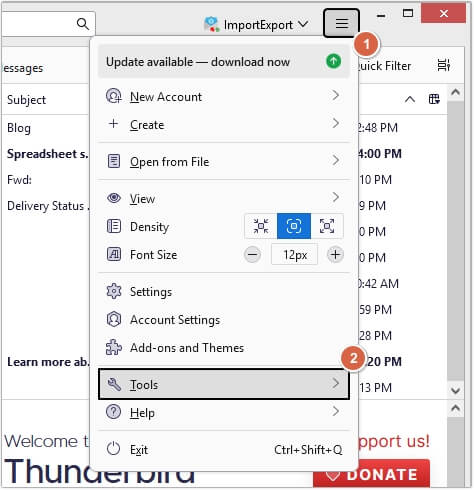474x490 pixels.
Task: Click Update available download now banner
Action: (x=224, y=62)
